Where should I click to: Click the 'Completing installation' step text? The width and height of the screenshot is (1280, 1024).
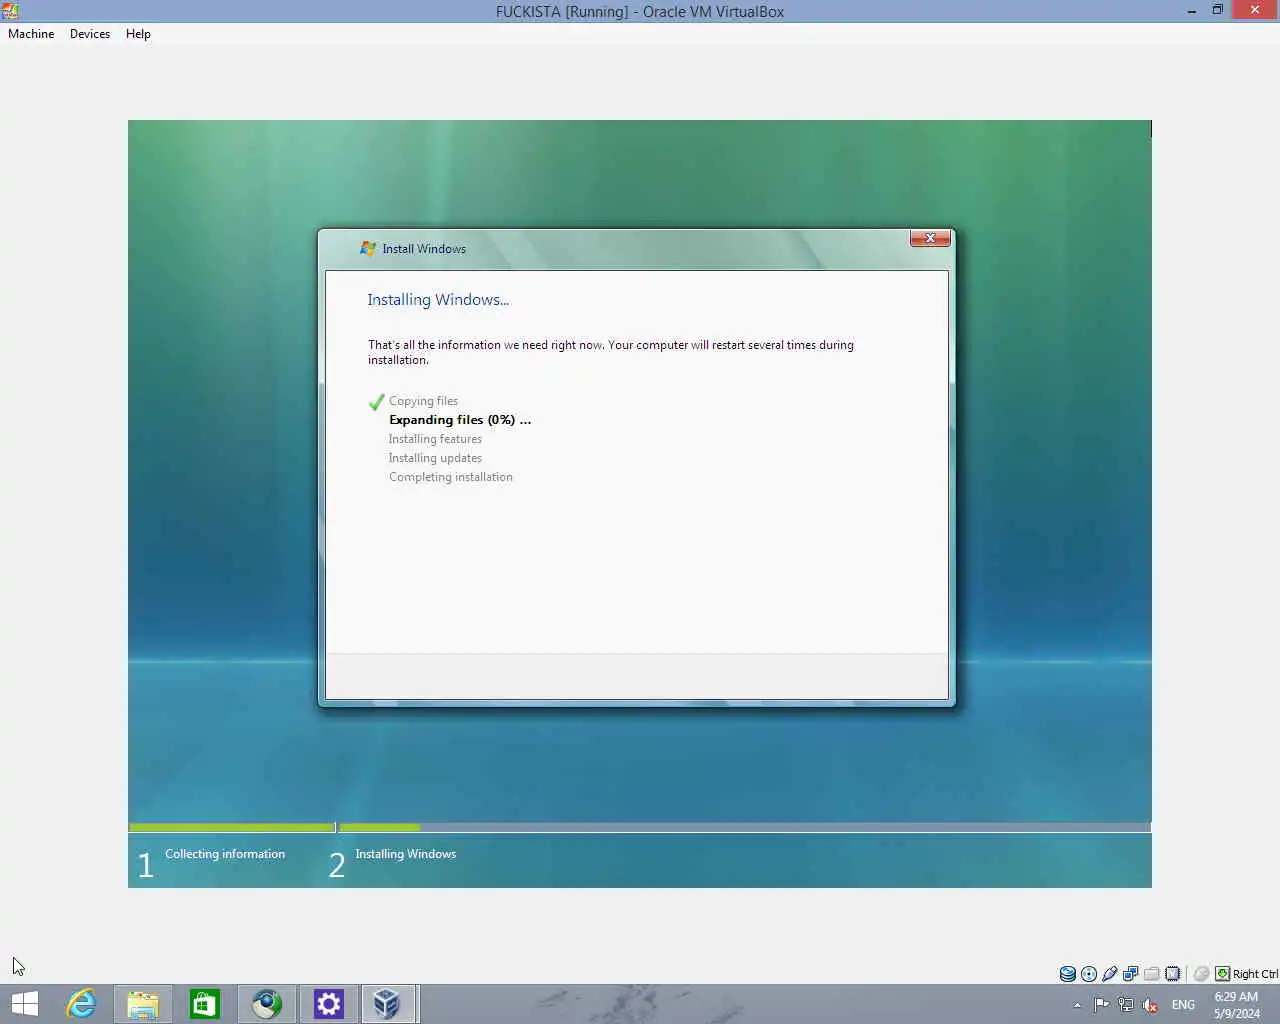pos(450,477)
